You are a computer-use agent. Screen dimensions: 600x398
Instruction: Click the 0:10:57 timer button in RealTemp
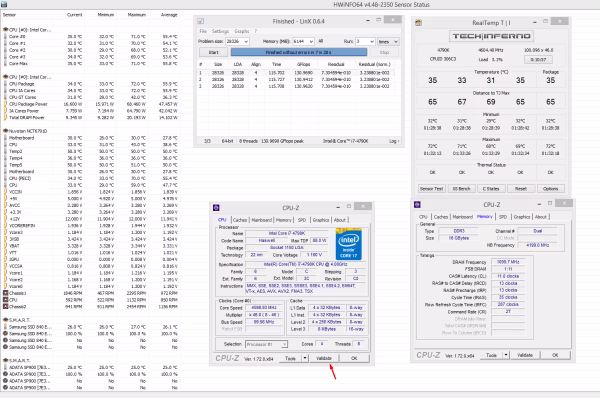click(538, 59)
